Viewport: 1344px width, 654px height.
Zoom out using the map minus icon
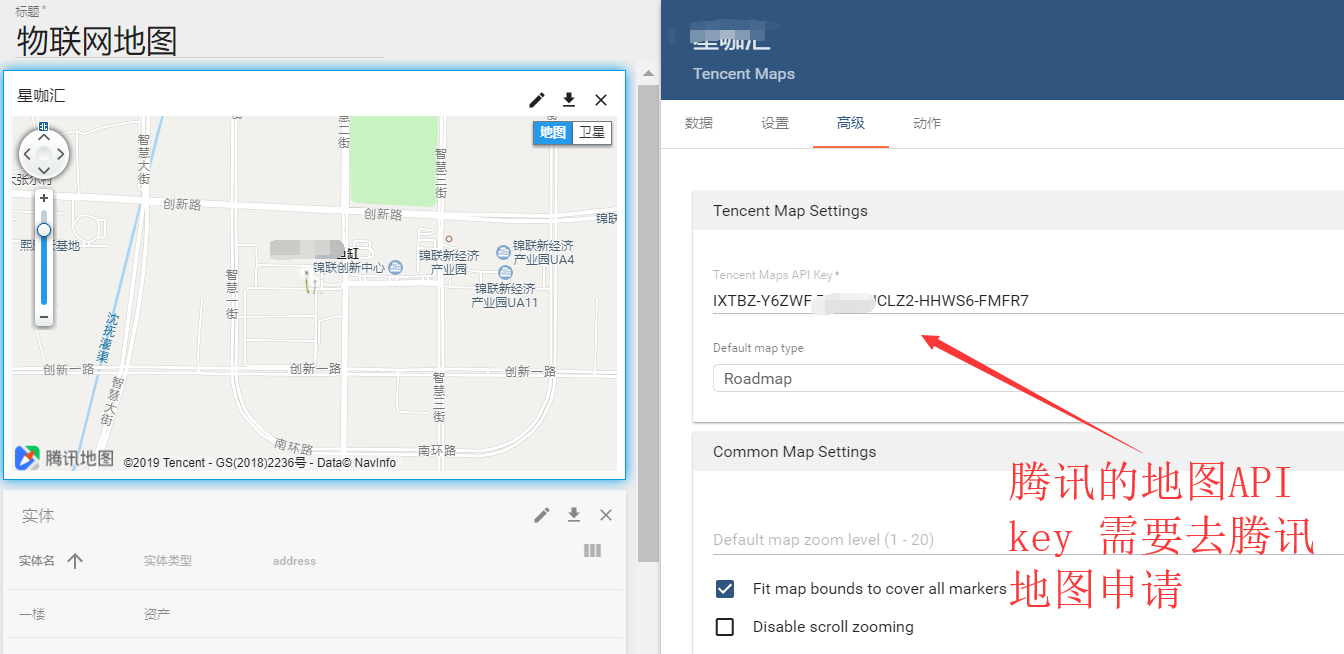pos(43,317)
